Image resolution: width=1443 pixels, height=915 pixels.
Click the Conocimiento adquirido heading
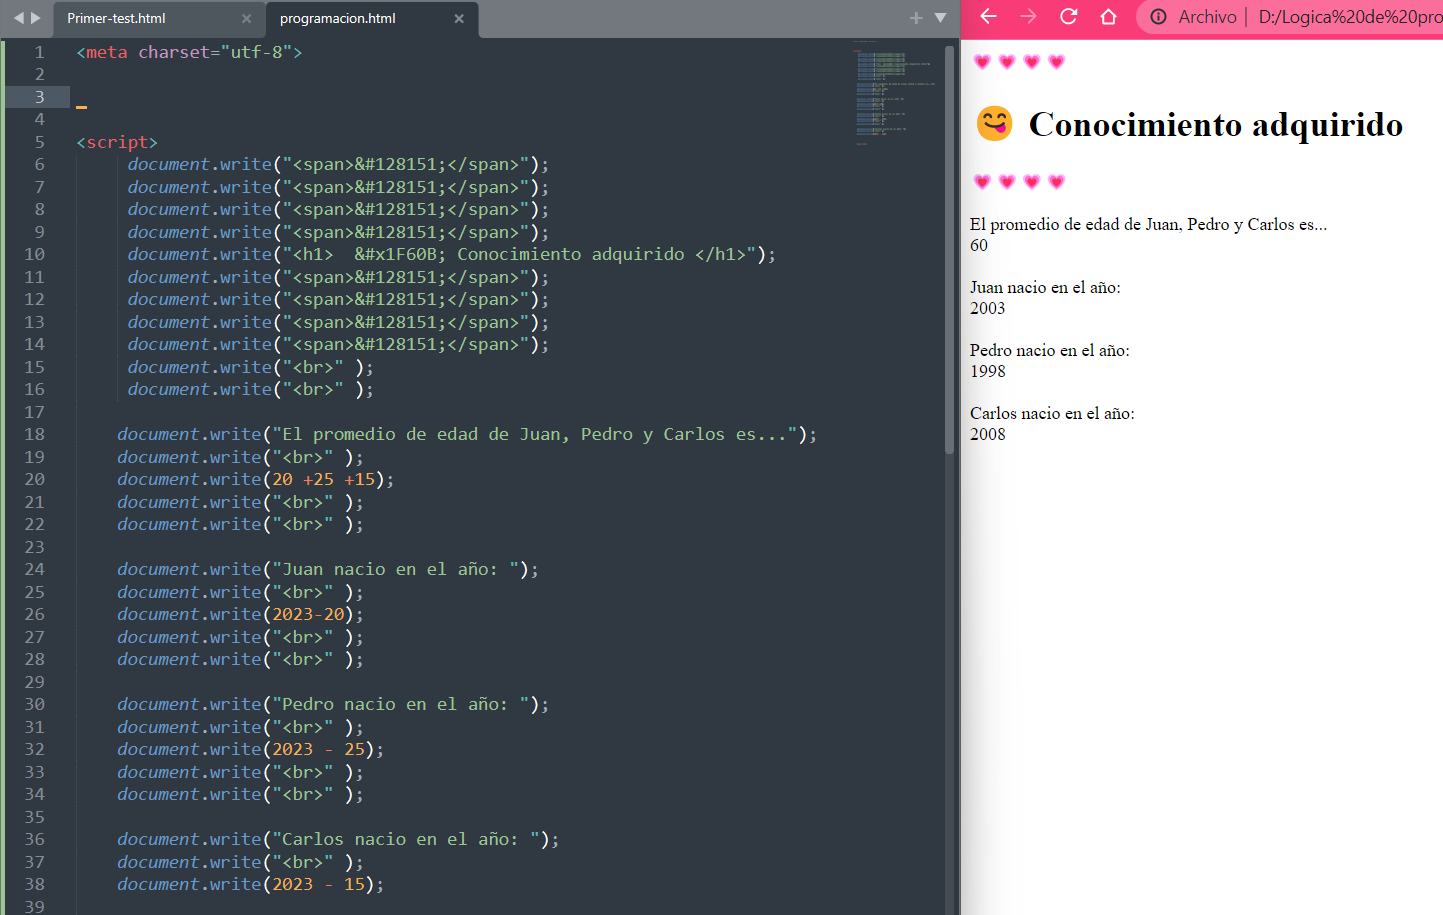pyautogui.click(x=1215, y=124)
